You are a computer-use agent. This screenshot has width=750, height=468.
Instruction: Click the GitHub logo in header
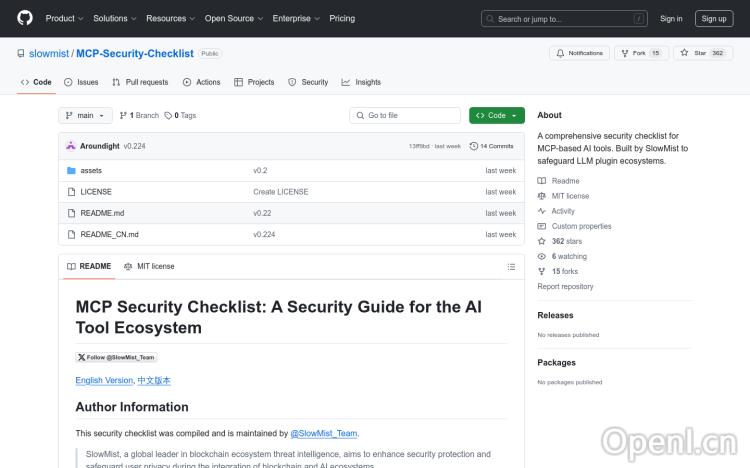24,18
